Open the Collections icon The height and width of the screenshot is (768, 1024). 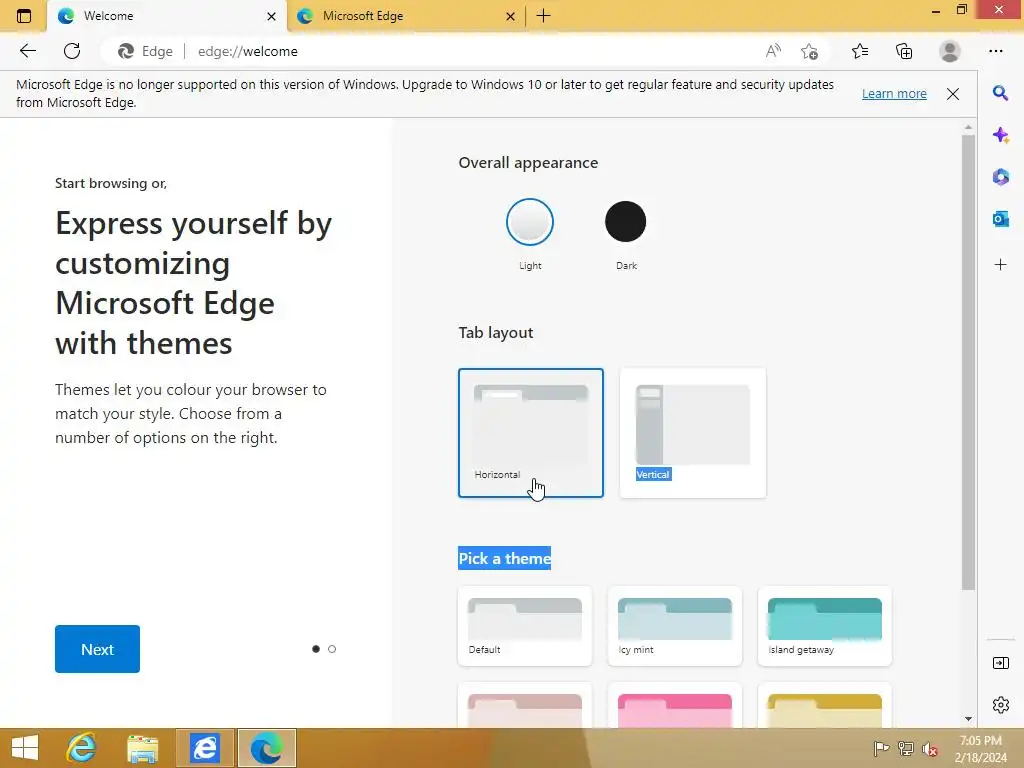pyautogui.click(x=904, y=51)
